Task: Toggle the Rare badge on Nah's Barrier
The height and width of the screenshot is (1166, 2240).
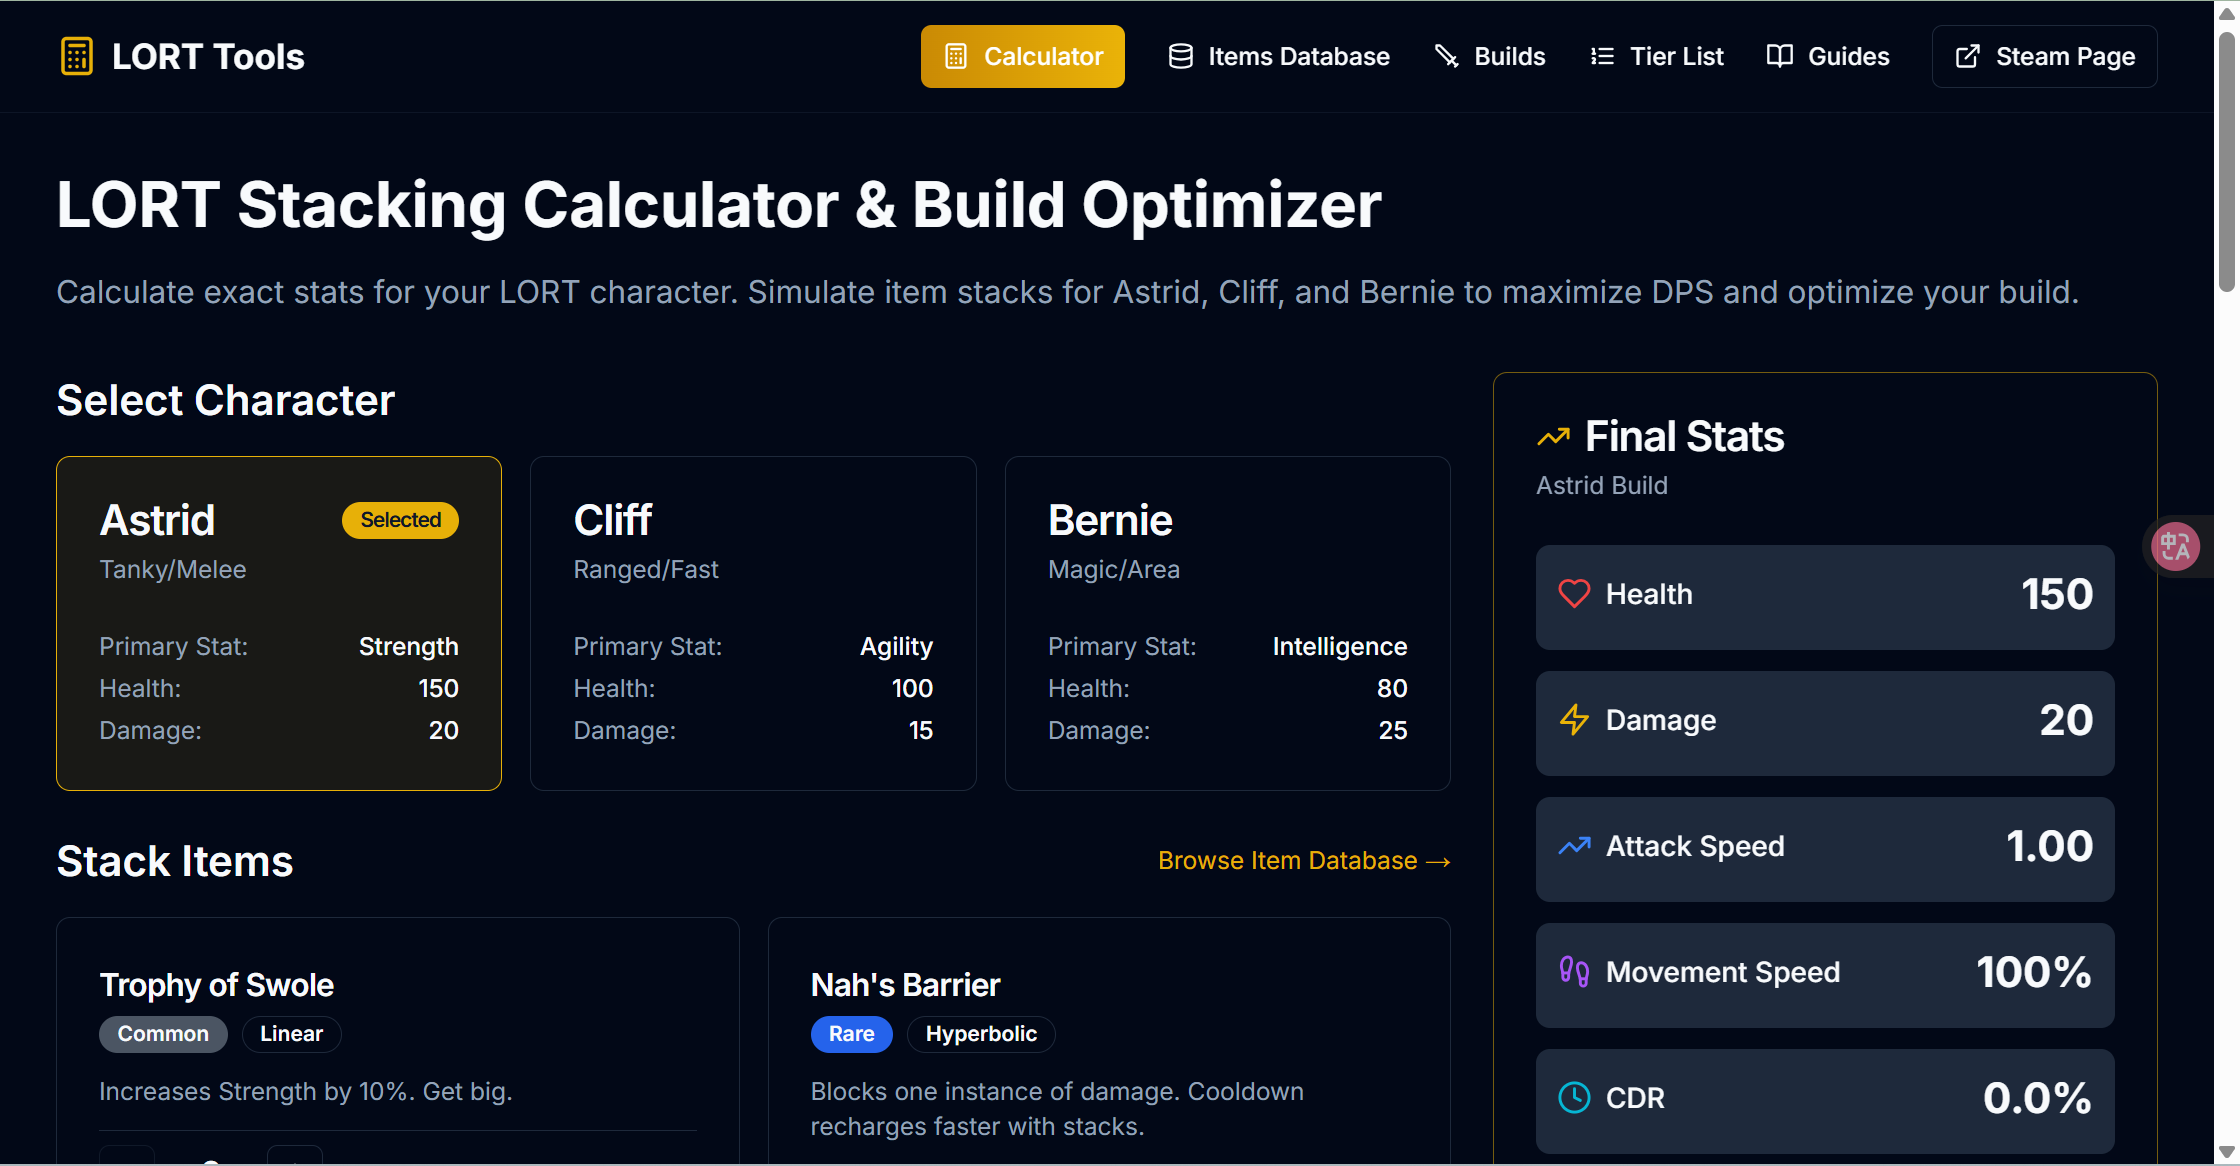Action: (851, 1034)
